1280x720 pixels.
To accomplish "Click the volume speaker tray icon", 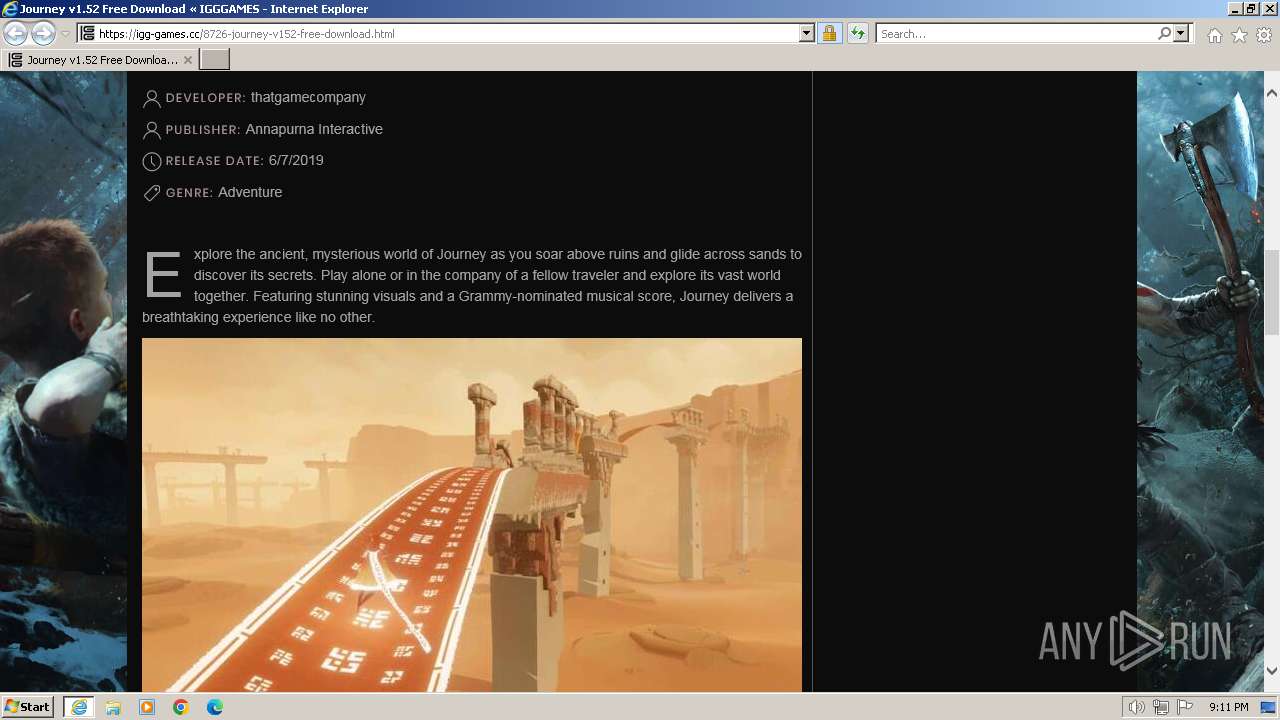I will (x=1137, y=707).
